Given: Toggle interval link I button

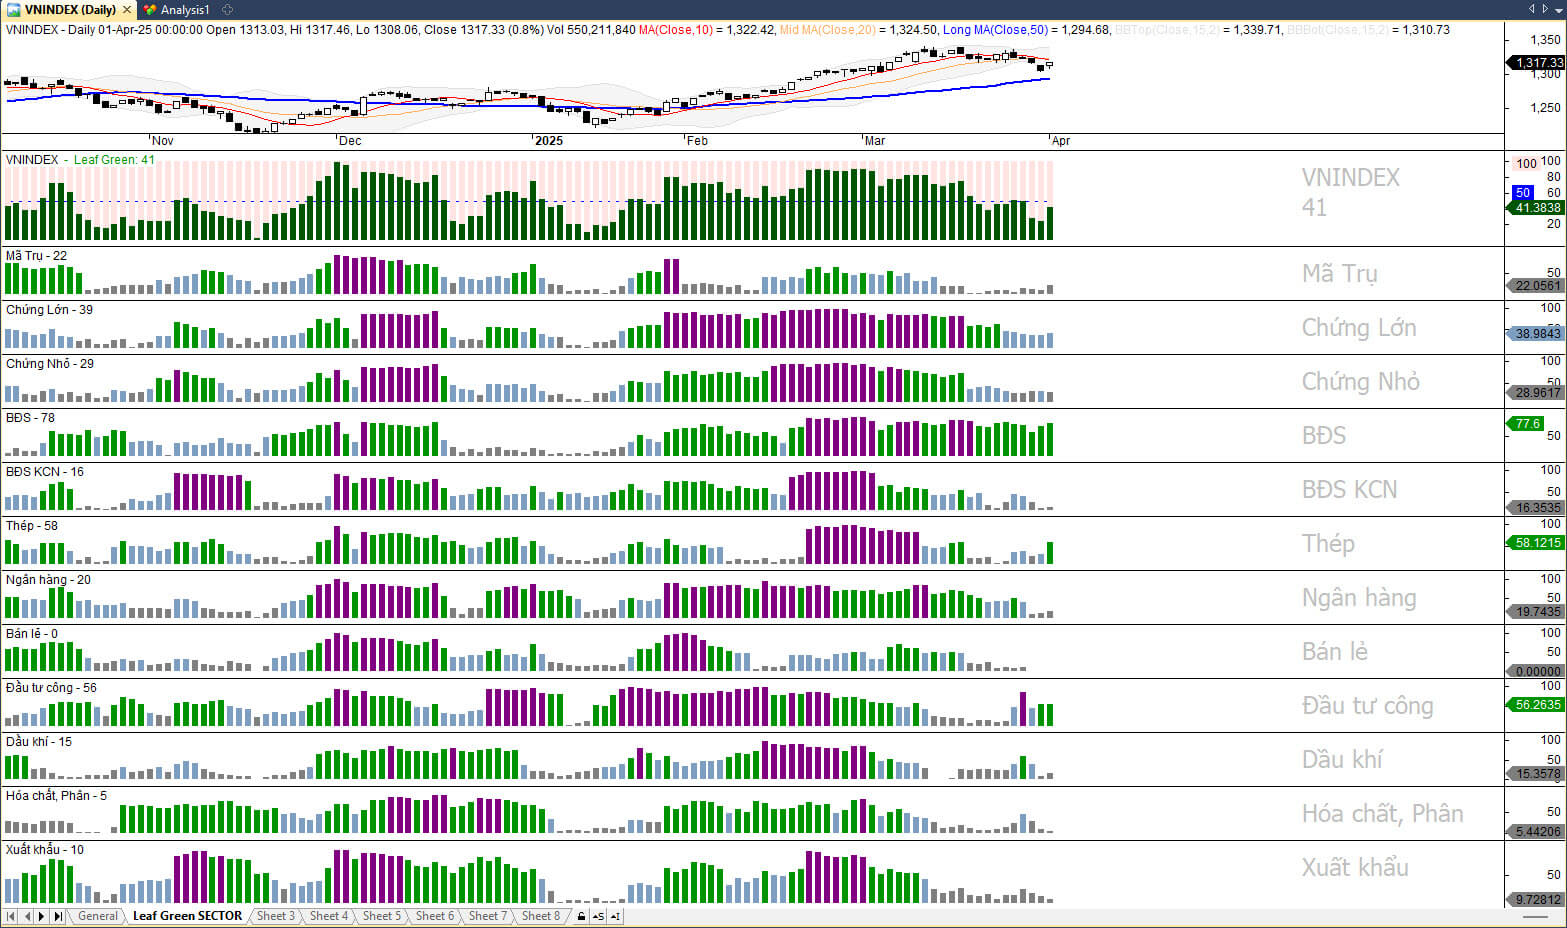Looking at the screenshot, I should 615,916.
